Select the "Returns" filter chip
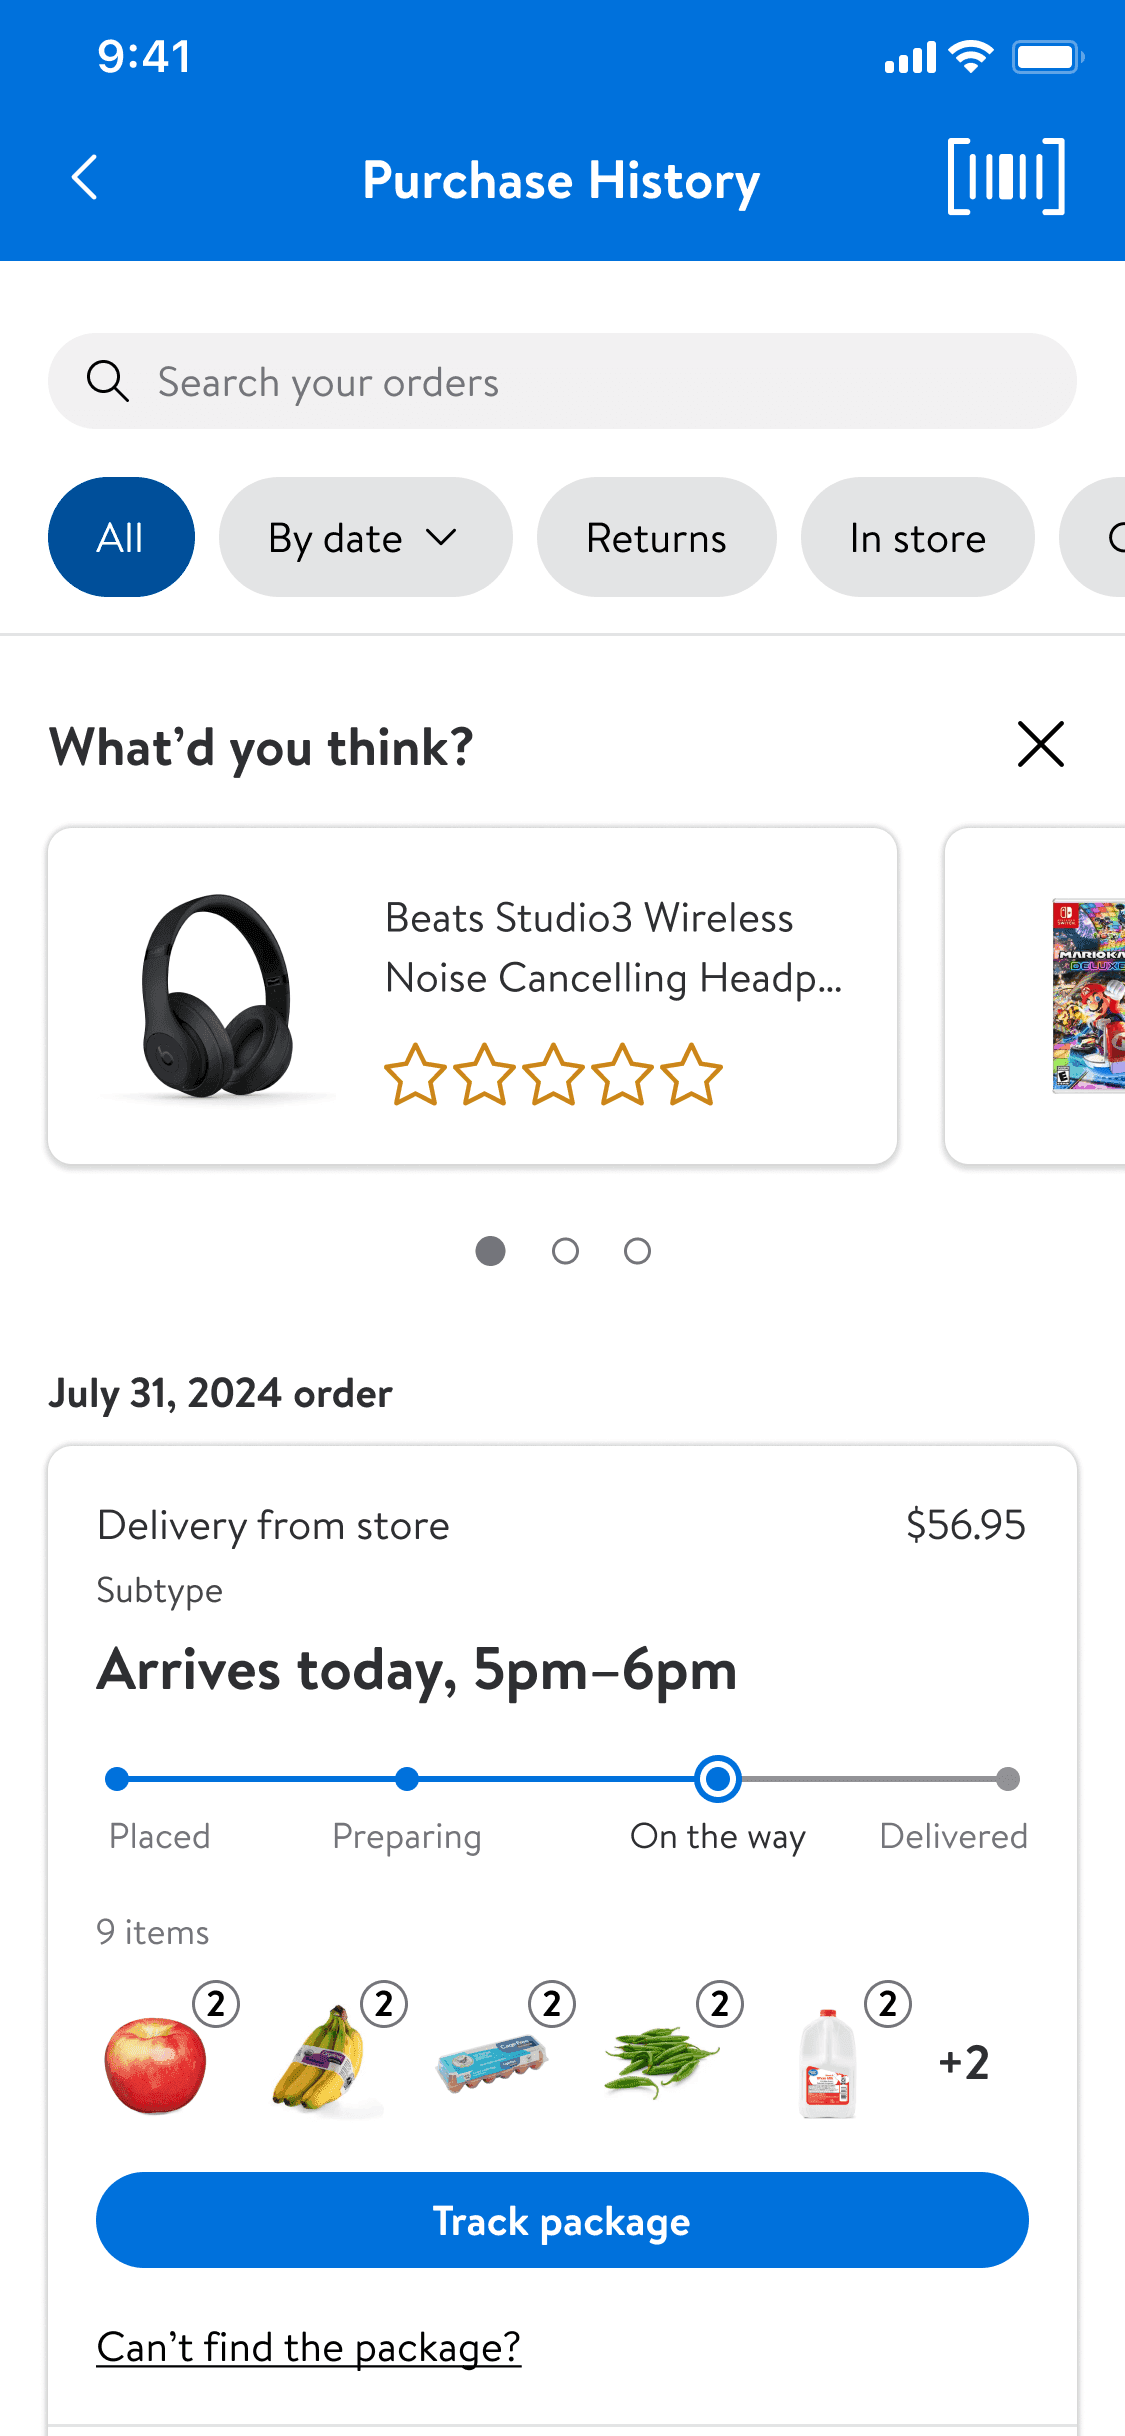 point(656,538)
